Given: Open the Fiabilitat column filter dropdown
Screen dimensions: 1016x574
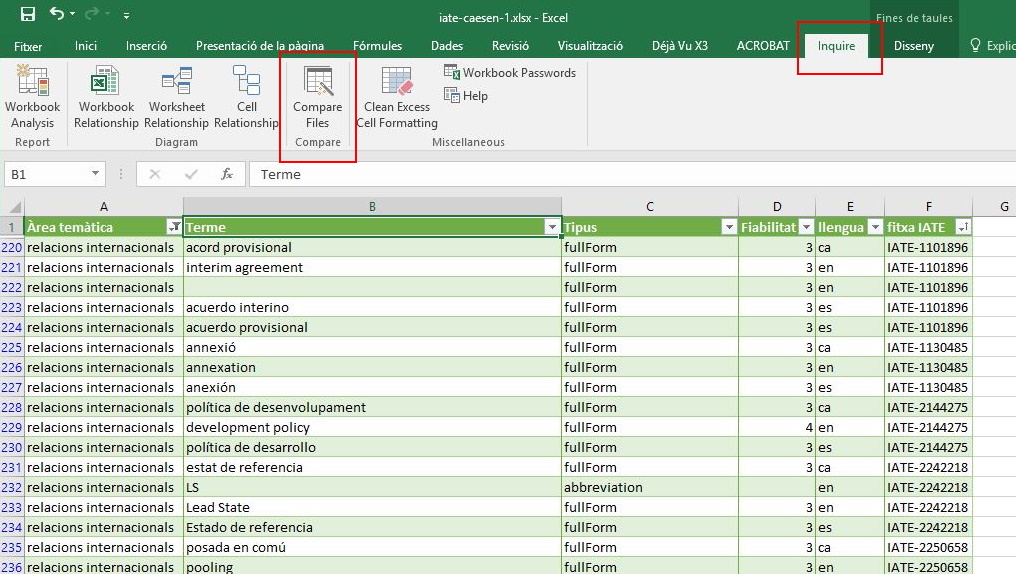Looking at the screenshot, I should pos(806,228).
